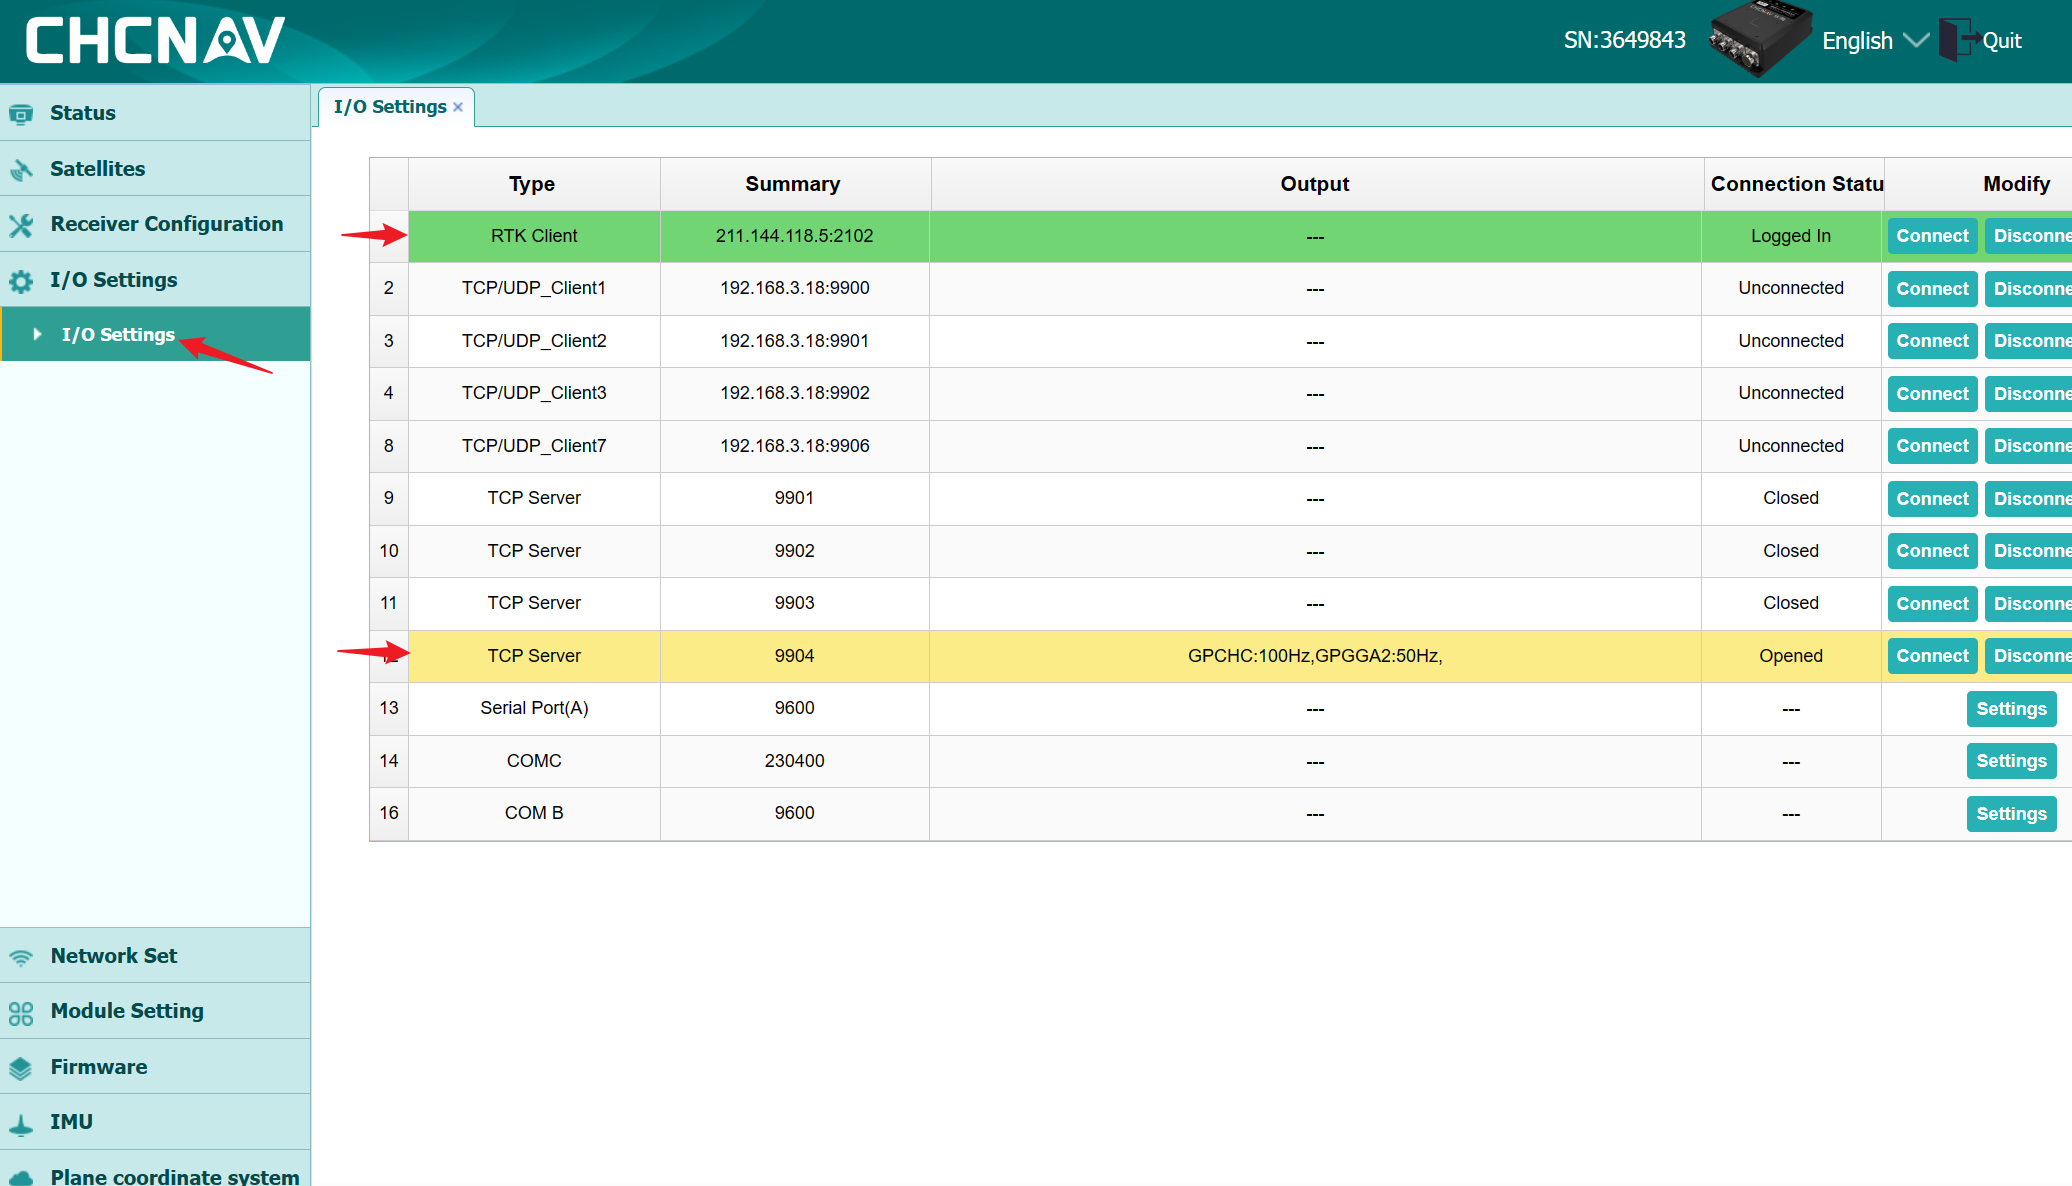This screenshot has height=1186, width=2072.
Task: Open the Module Setting menu
Action: 155,1011
